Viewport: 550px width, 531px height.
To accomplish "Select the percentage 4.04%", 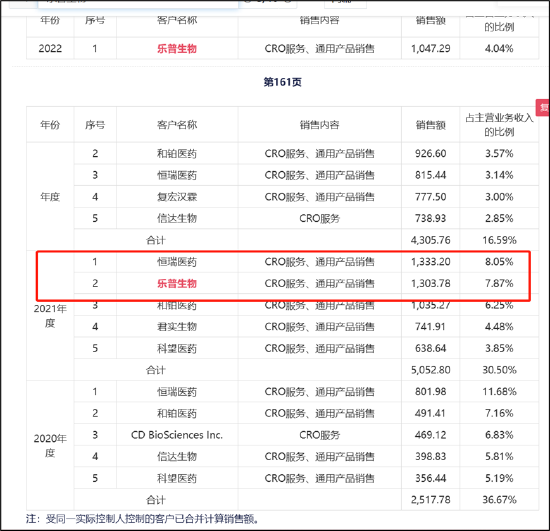I will coord(499,48).
